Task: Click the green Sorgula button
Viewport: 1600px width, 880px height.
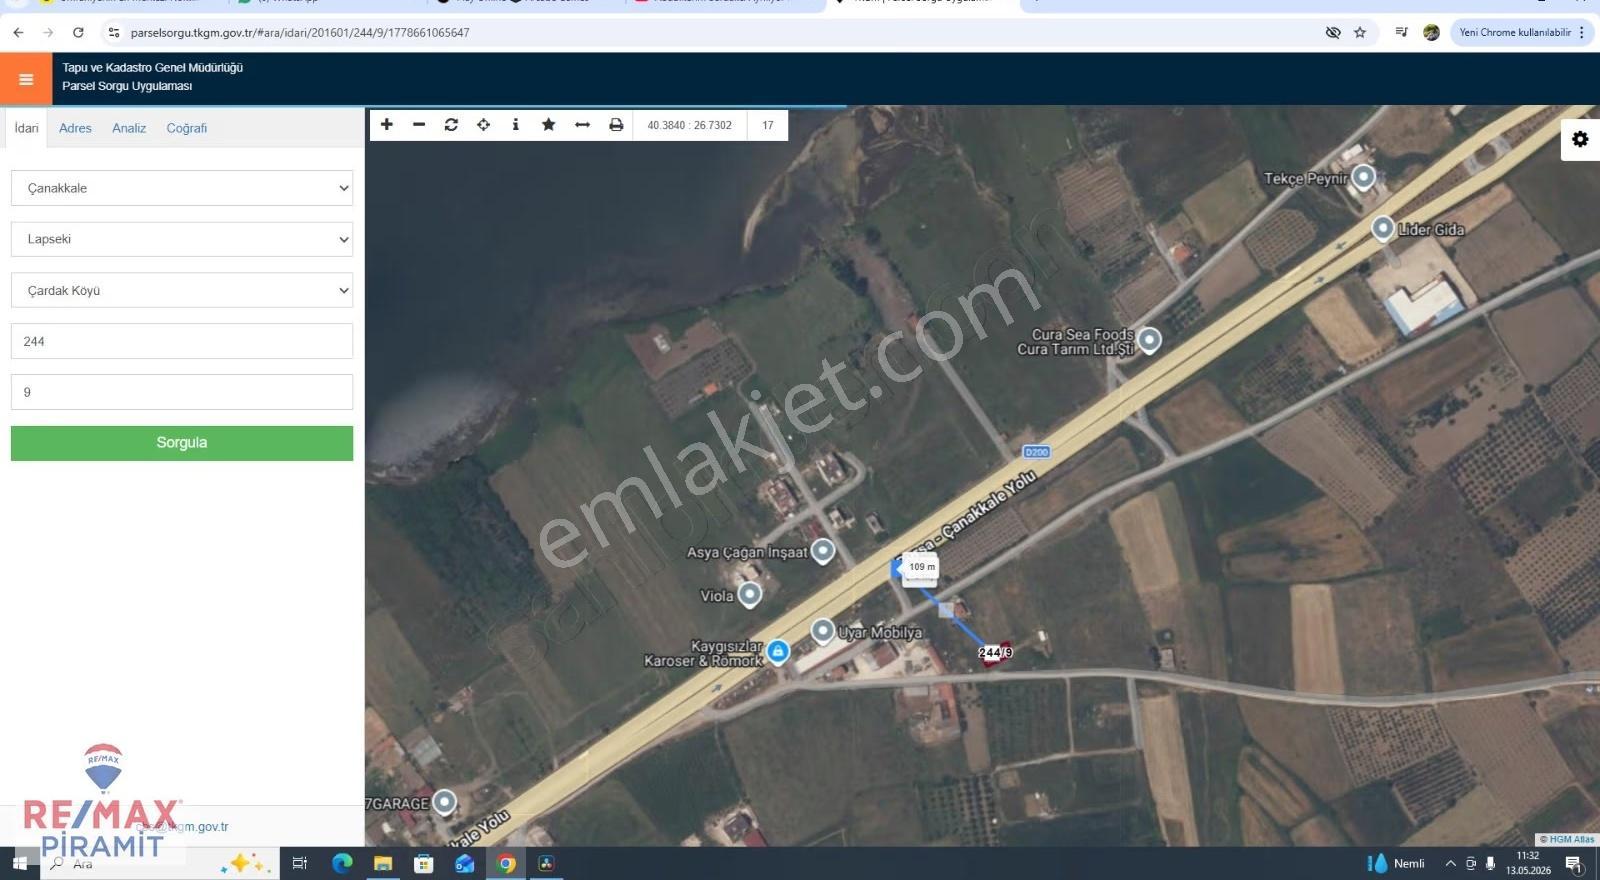Action: click(182, 443)
